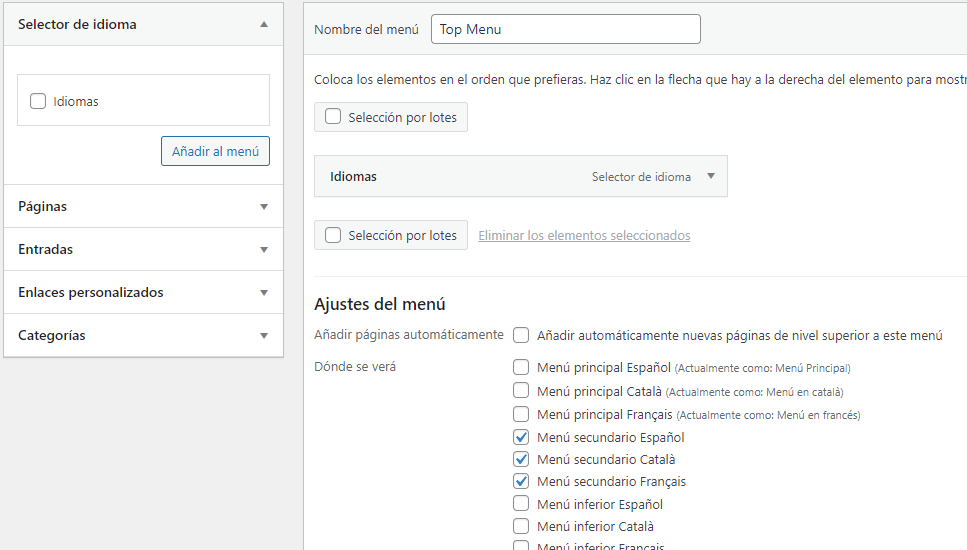Uncheck Menú secundario Español location
967x550 pixels.
(521, 437)
